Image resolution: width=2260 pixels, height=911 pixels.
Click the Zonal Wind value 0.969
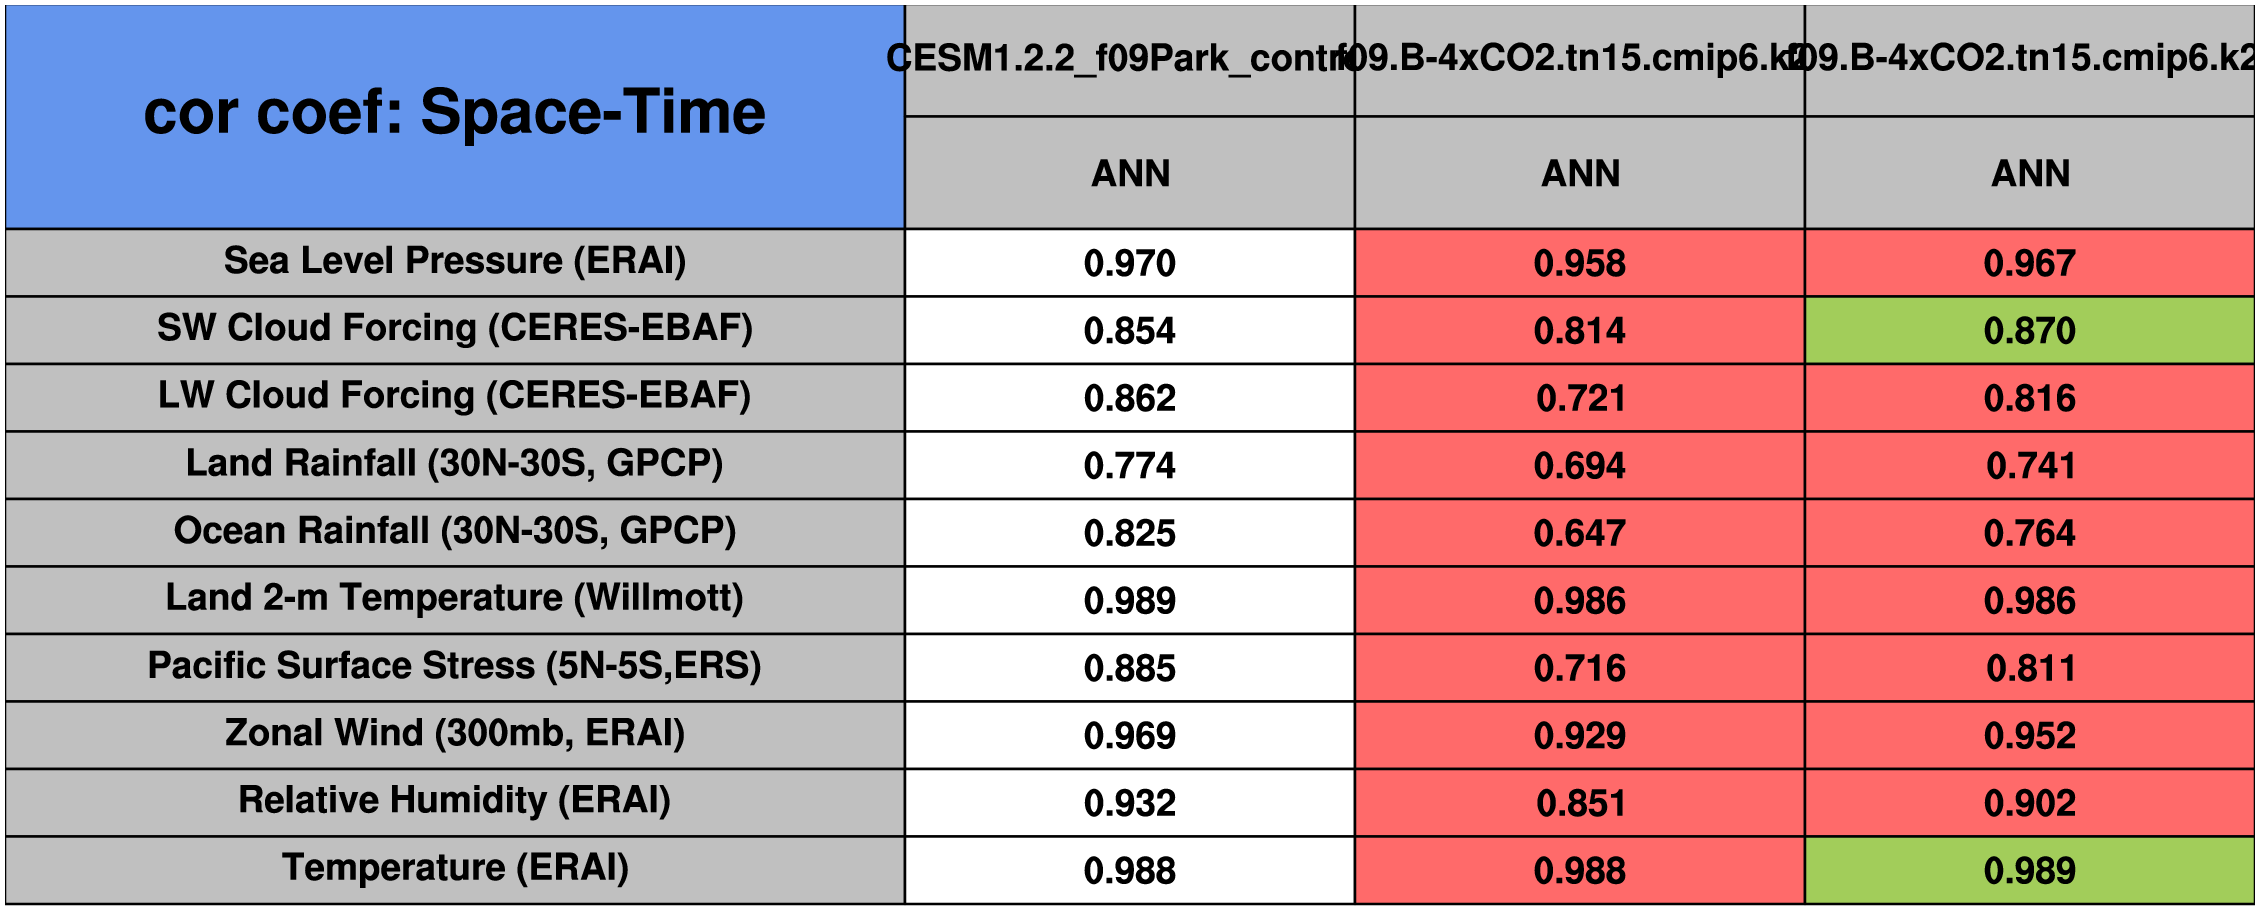point(1129,735)
